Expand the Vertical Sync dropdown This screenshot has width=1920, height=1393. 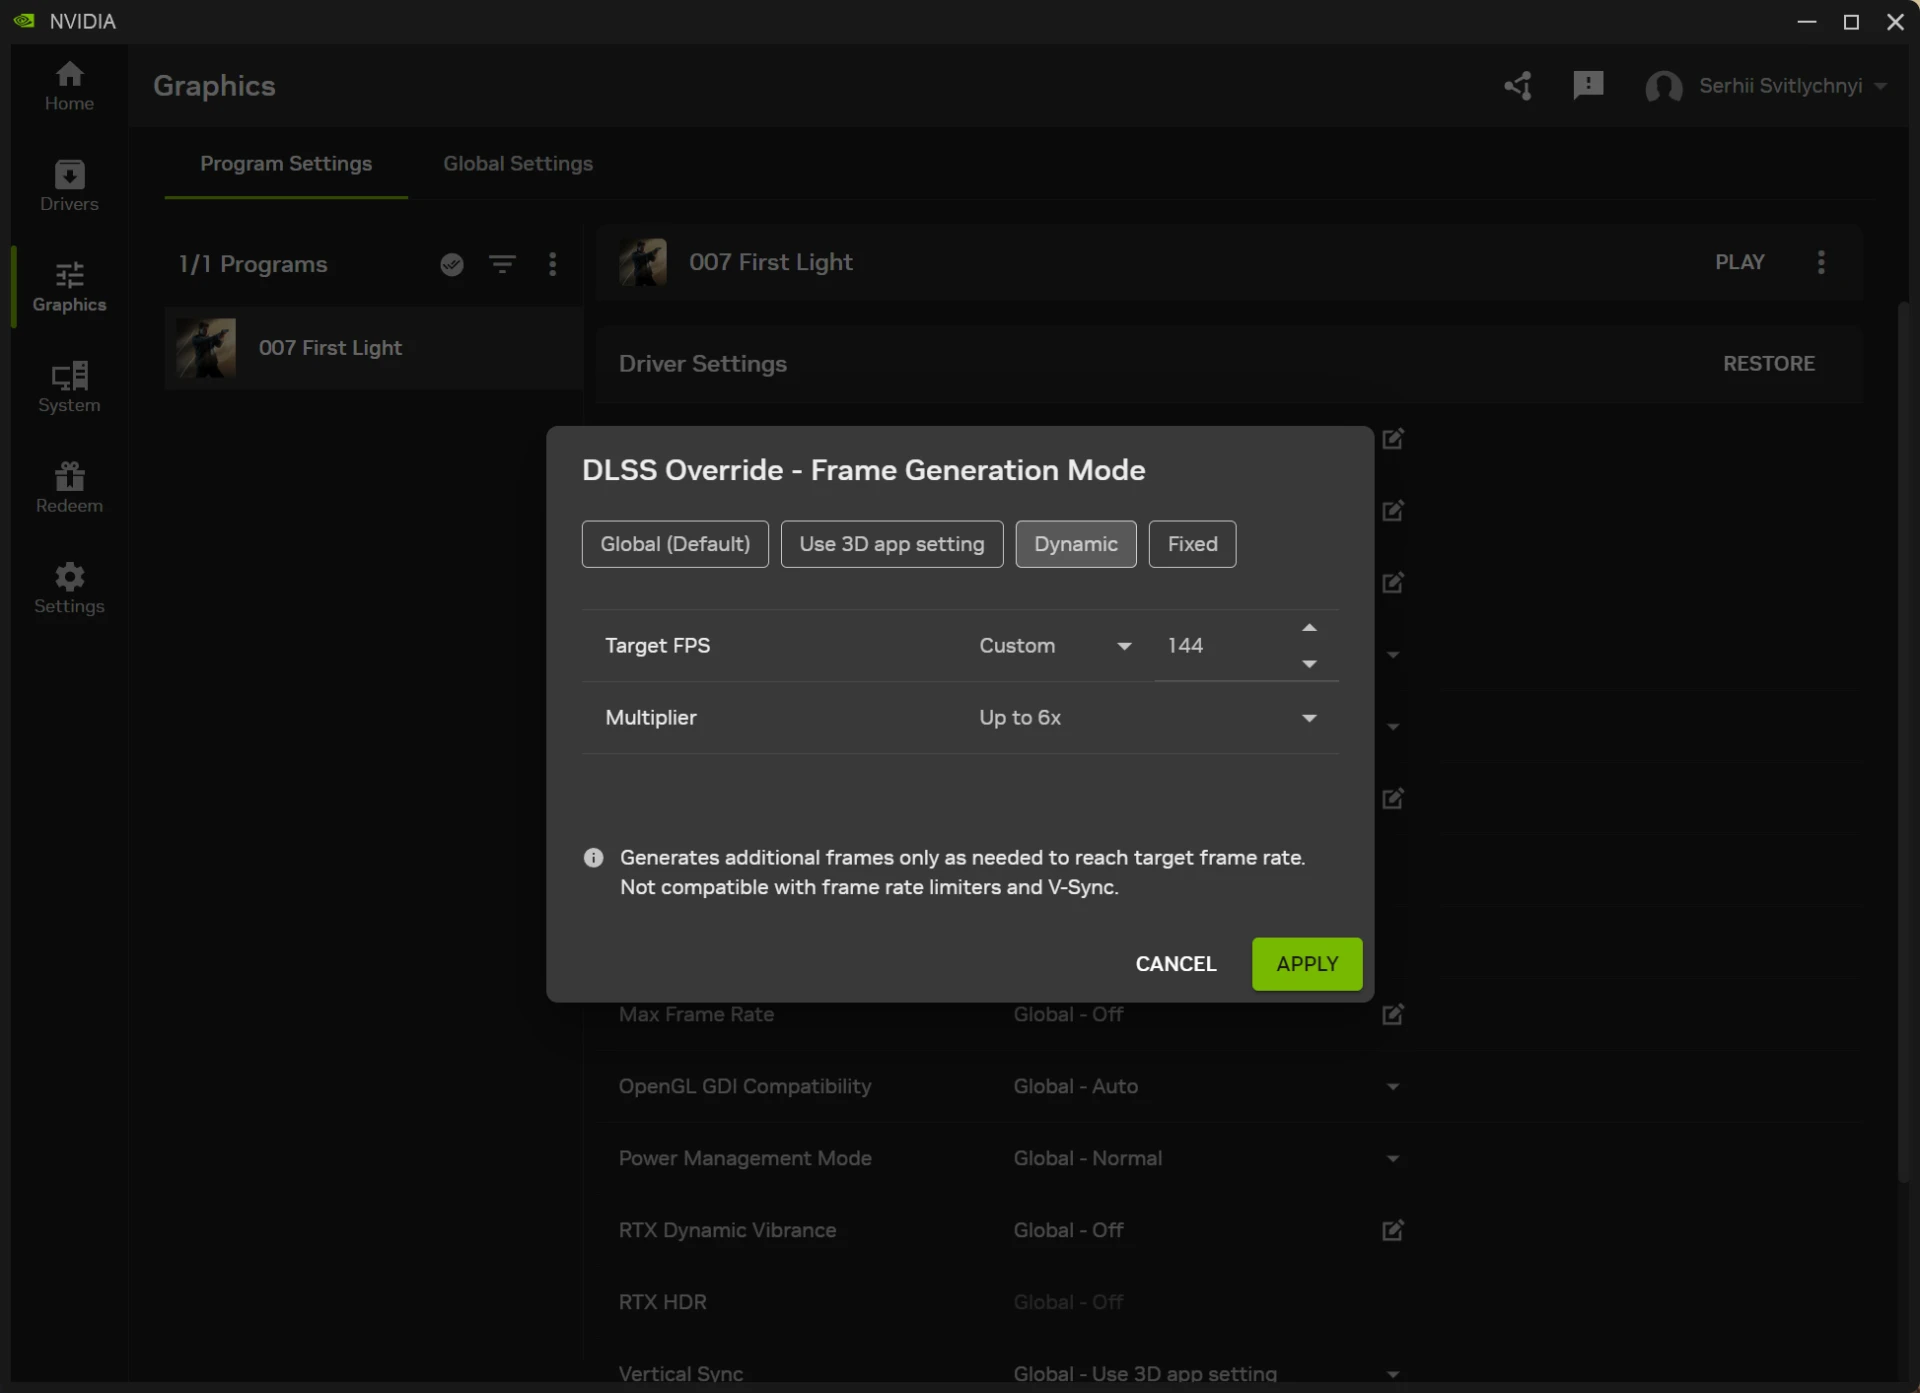1392,1375
